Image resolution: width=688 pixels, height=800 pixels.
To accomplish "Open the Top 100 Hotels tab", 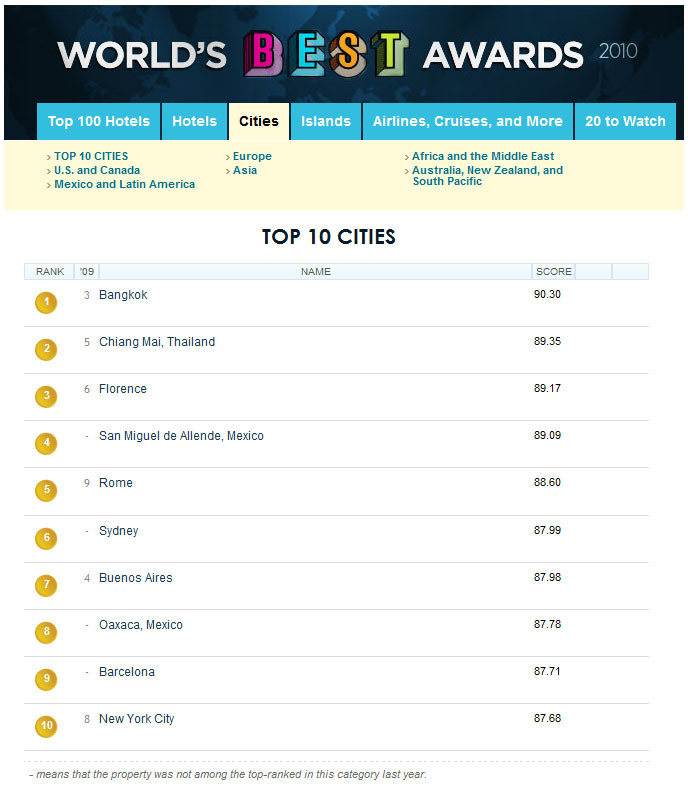I will (98, 121).
